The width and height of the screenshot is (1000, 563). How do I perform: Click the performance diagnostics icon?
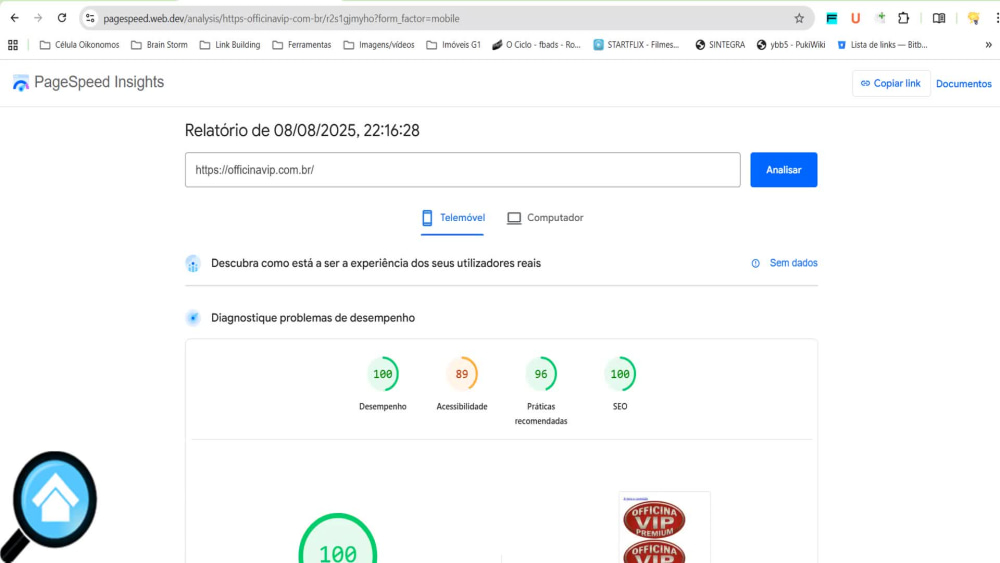click(193, 318)
